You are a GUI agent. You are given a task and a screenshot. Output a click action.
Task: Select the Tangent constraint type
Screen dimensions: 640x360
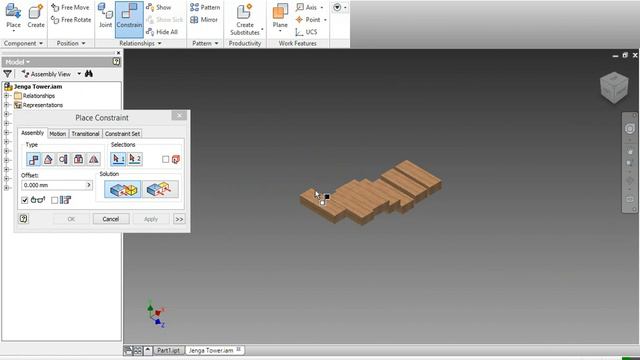64,159
